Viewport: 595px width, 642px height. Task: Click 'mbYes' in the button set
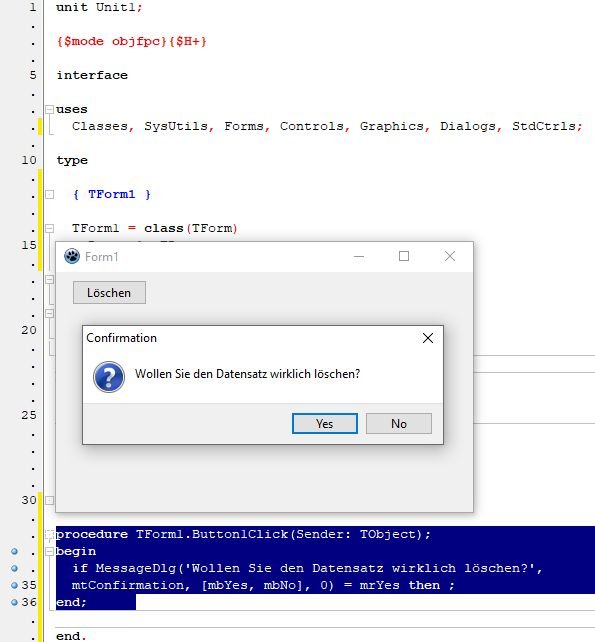click(x=228, y=585)
